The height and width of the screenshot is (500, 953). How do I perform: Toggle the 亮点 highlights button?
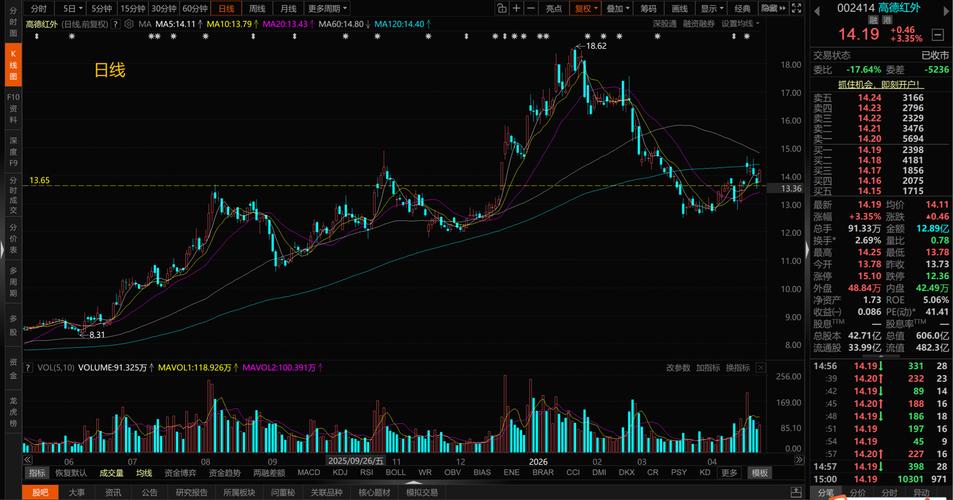click(554, 9)
